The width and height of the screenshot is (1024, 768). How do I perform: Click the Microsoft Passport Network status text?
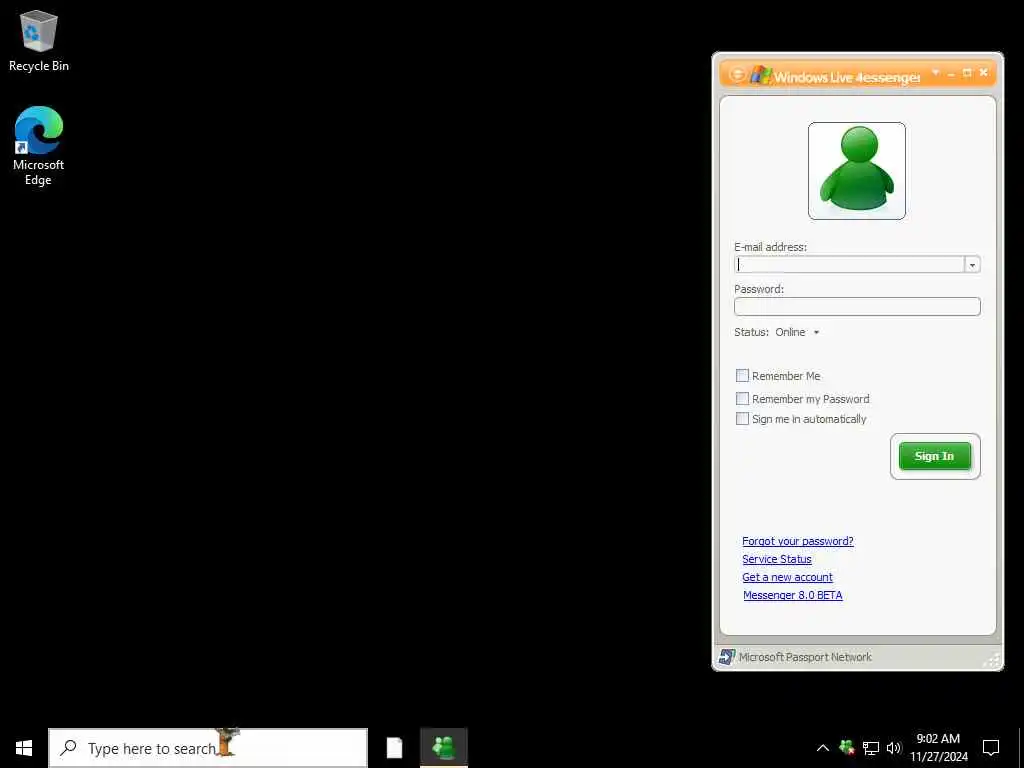805,657
